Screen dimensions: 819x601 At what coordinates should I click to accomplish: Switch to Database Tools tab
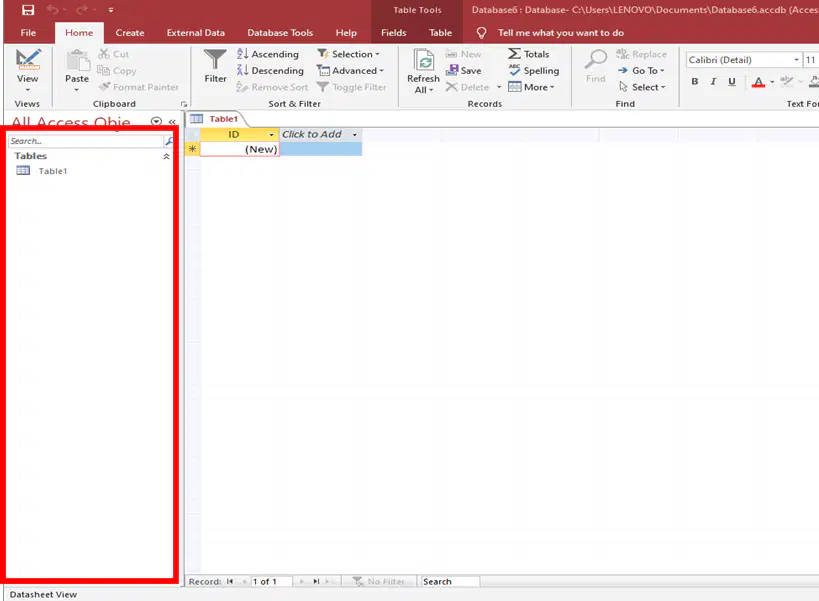(x=280, y=32)
